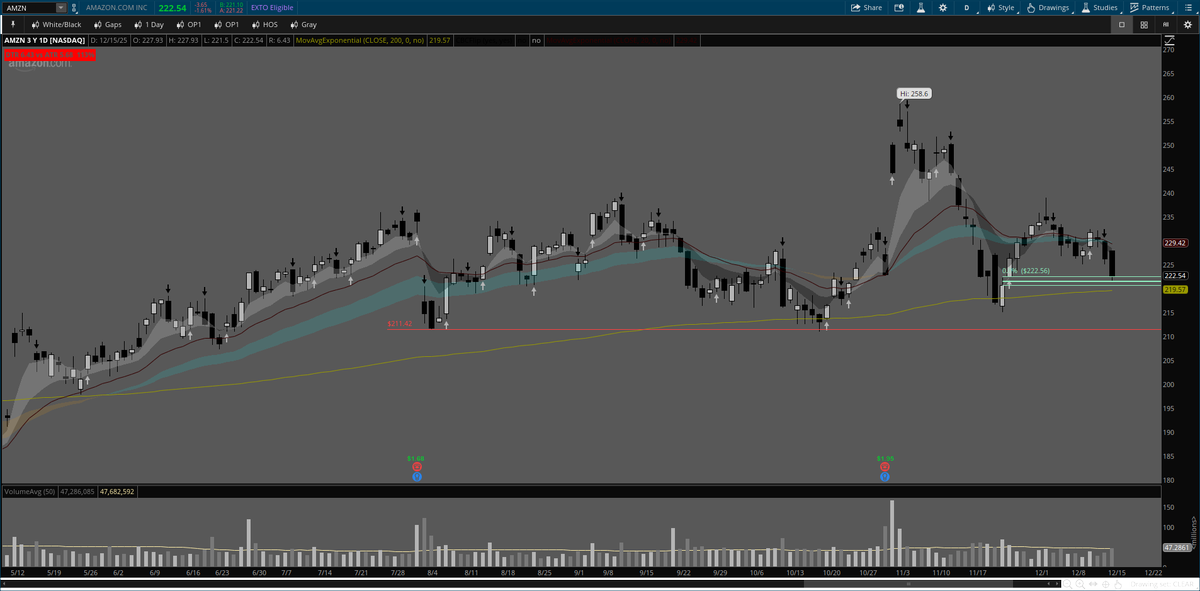Screen dimensions: 1200x591
Task: Click the AMZN 3 Y 1D [NASDAQ] chart label
Action: [x=44, y=40]
